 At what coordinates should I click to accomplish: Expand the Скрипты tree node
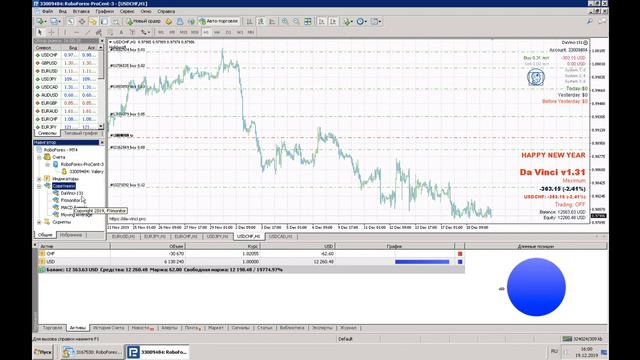pos(40,222)
